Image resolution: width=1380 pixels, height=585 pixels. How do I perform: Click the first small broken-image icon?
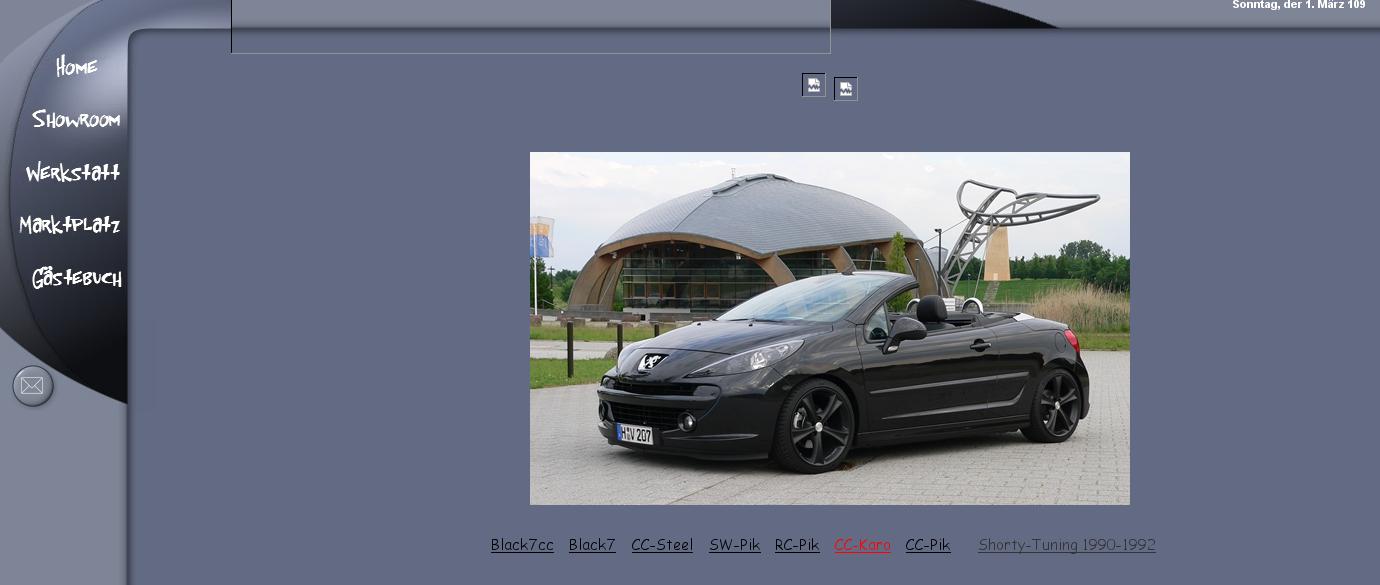[814, 85]
